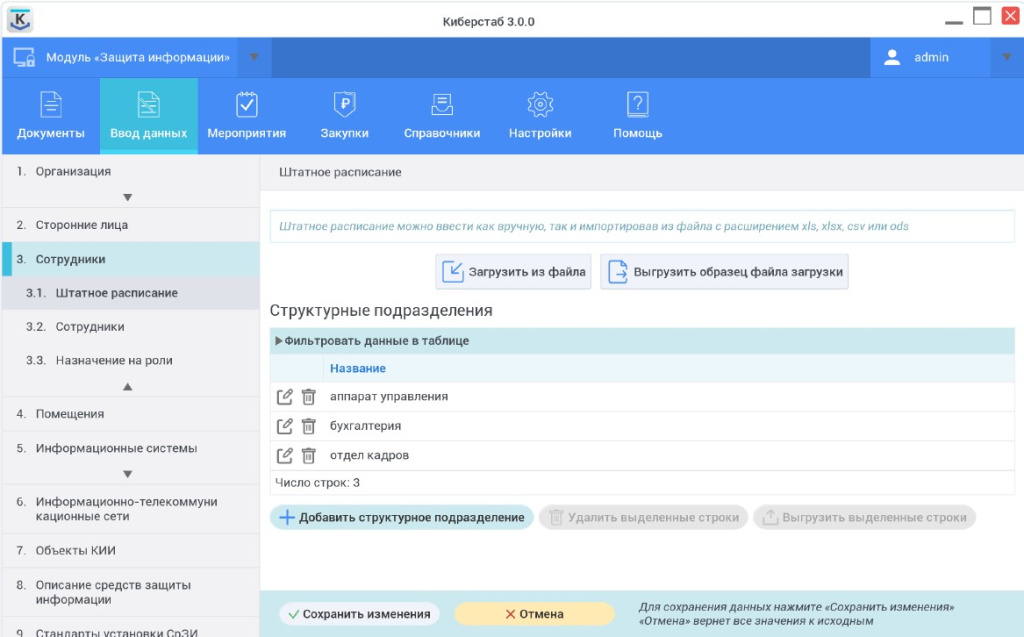Screen dimensions: 1024x637
Task: Open the Мероприятия checklist icon
Action: point(246,105)
